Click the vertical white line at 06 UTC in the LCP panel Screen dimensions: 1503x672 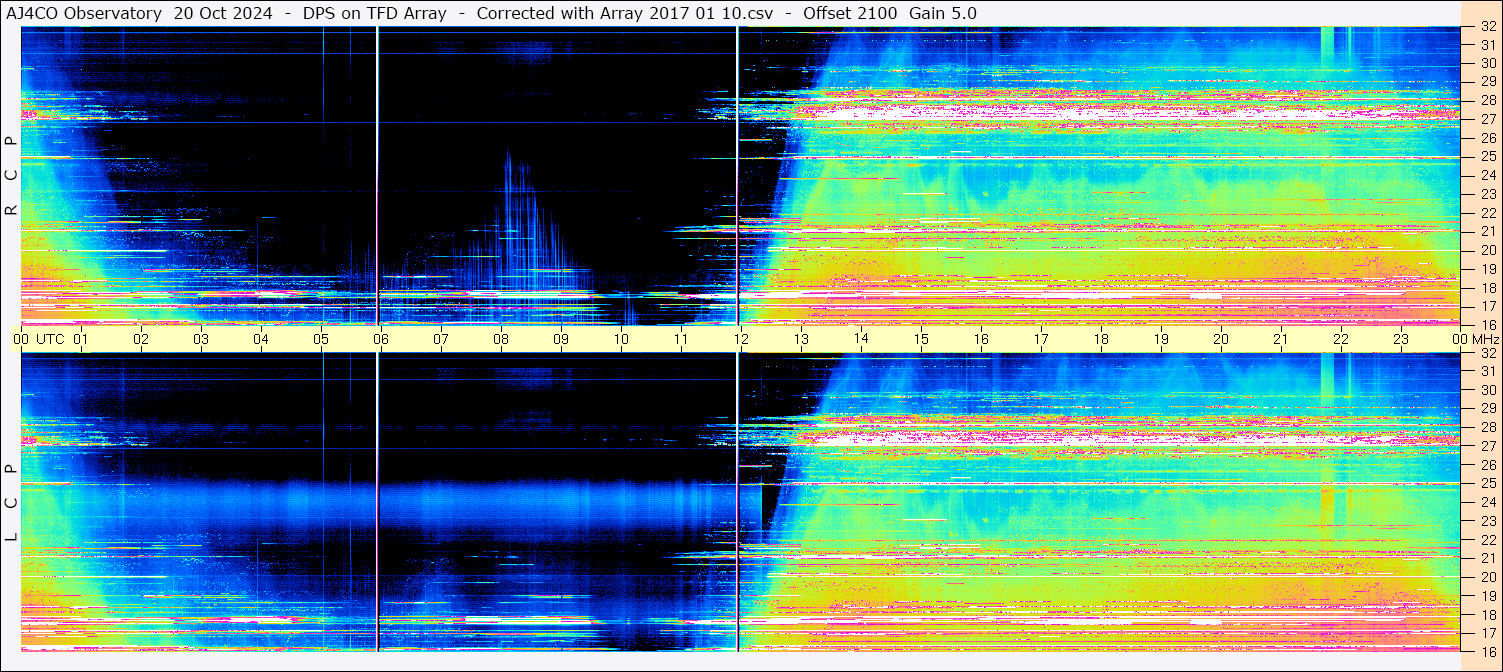point(377,500)
